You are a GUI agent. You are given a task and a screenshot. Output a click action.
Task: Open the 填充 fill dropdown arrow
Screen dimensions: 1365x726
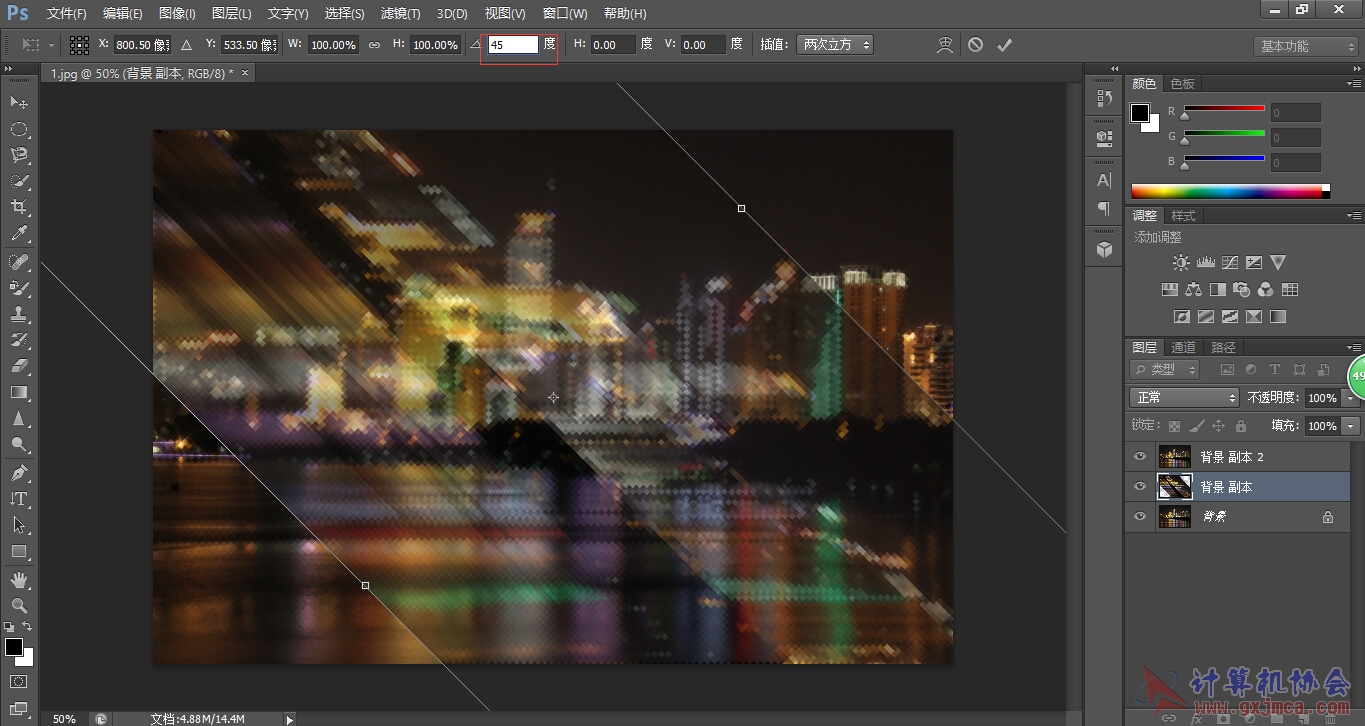1351,426
